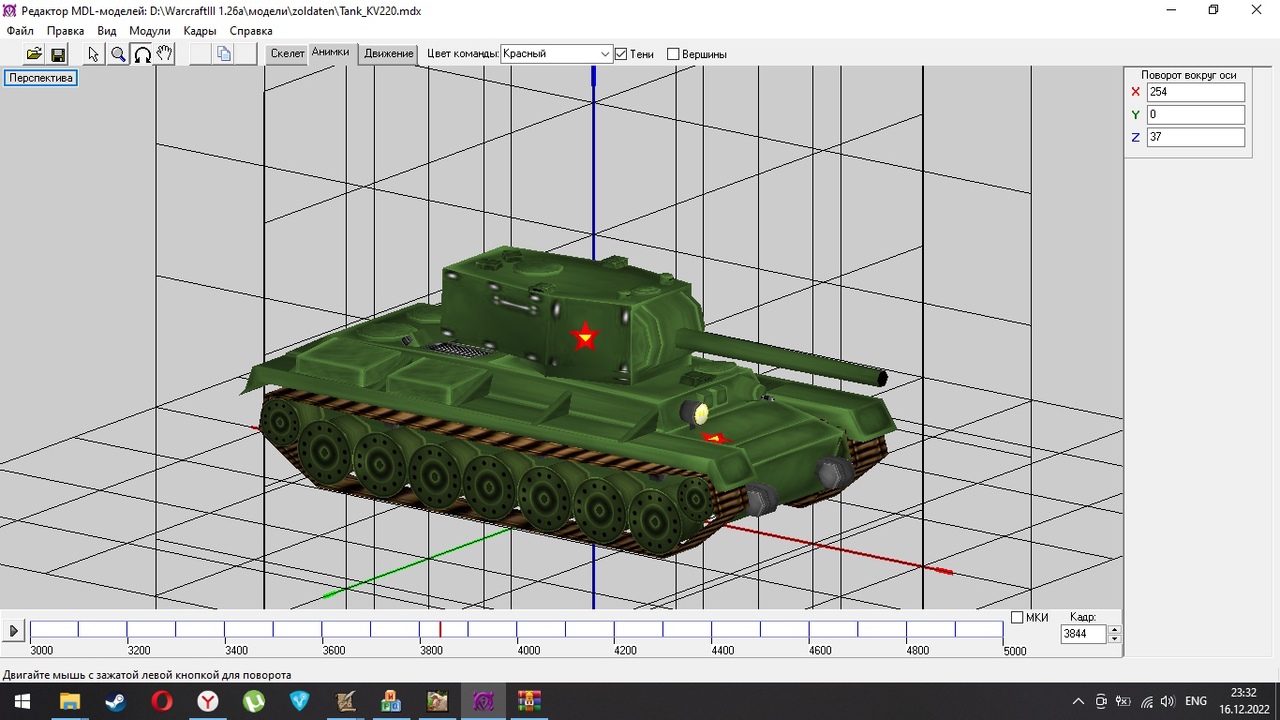Screen dimensions: 1280x720
Task: Save the model with the floppy disk icon
Action: [58, 54]
